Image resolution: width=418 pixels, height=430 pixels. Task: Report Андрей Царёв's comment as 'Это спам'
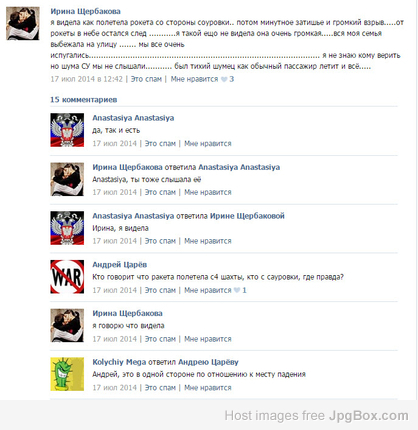160,290
